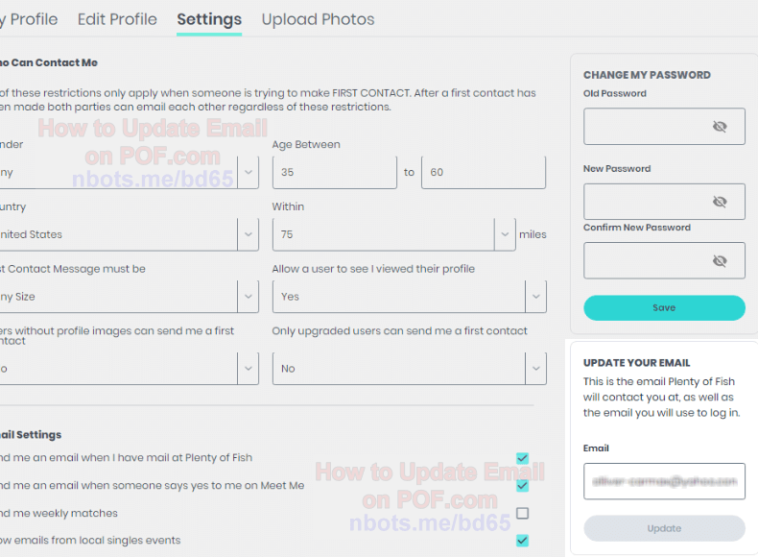Reveal the New Password field text

[719, 202]
